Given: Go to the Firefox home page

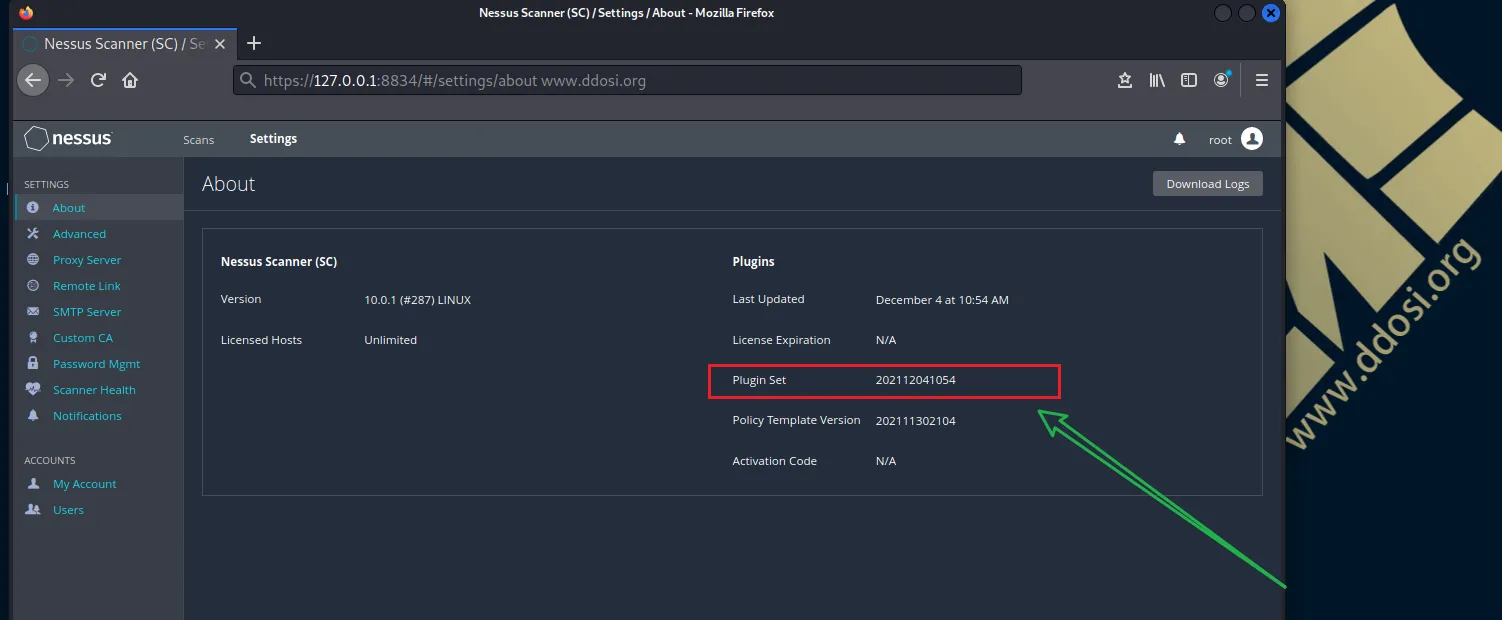Looking at the screenshot, I should click(130, 80).
